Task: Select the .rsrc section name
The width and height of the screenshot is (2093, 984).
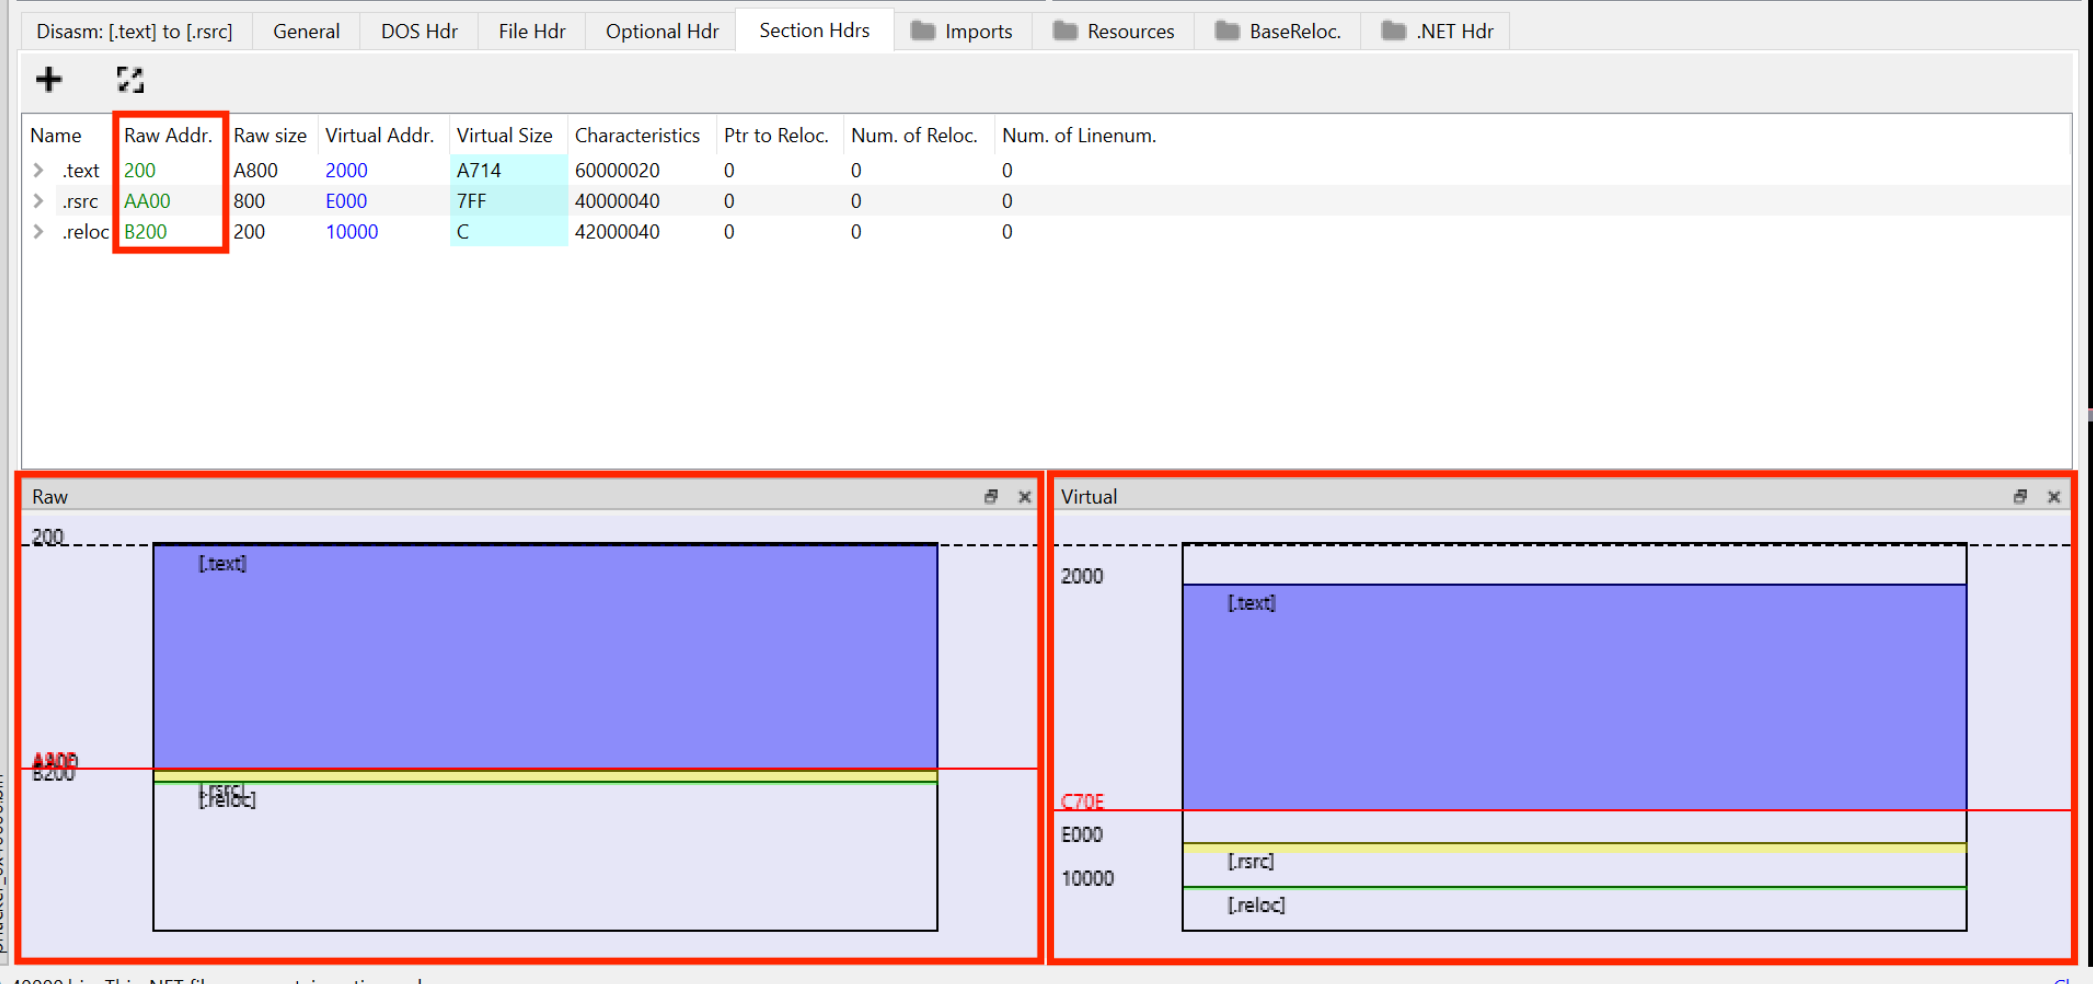Action: pyautogui.click(x=80, y=202)
